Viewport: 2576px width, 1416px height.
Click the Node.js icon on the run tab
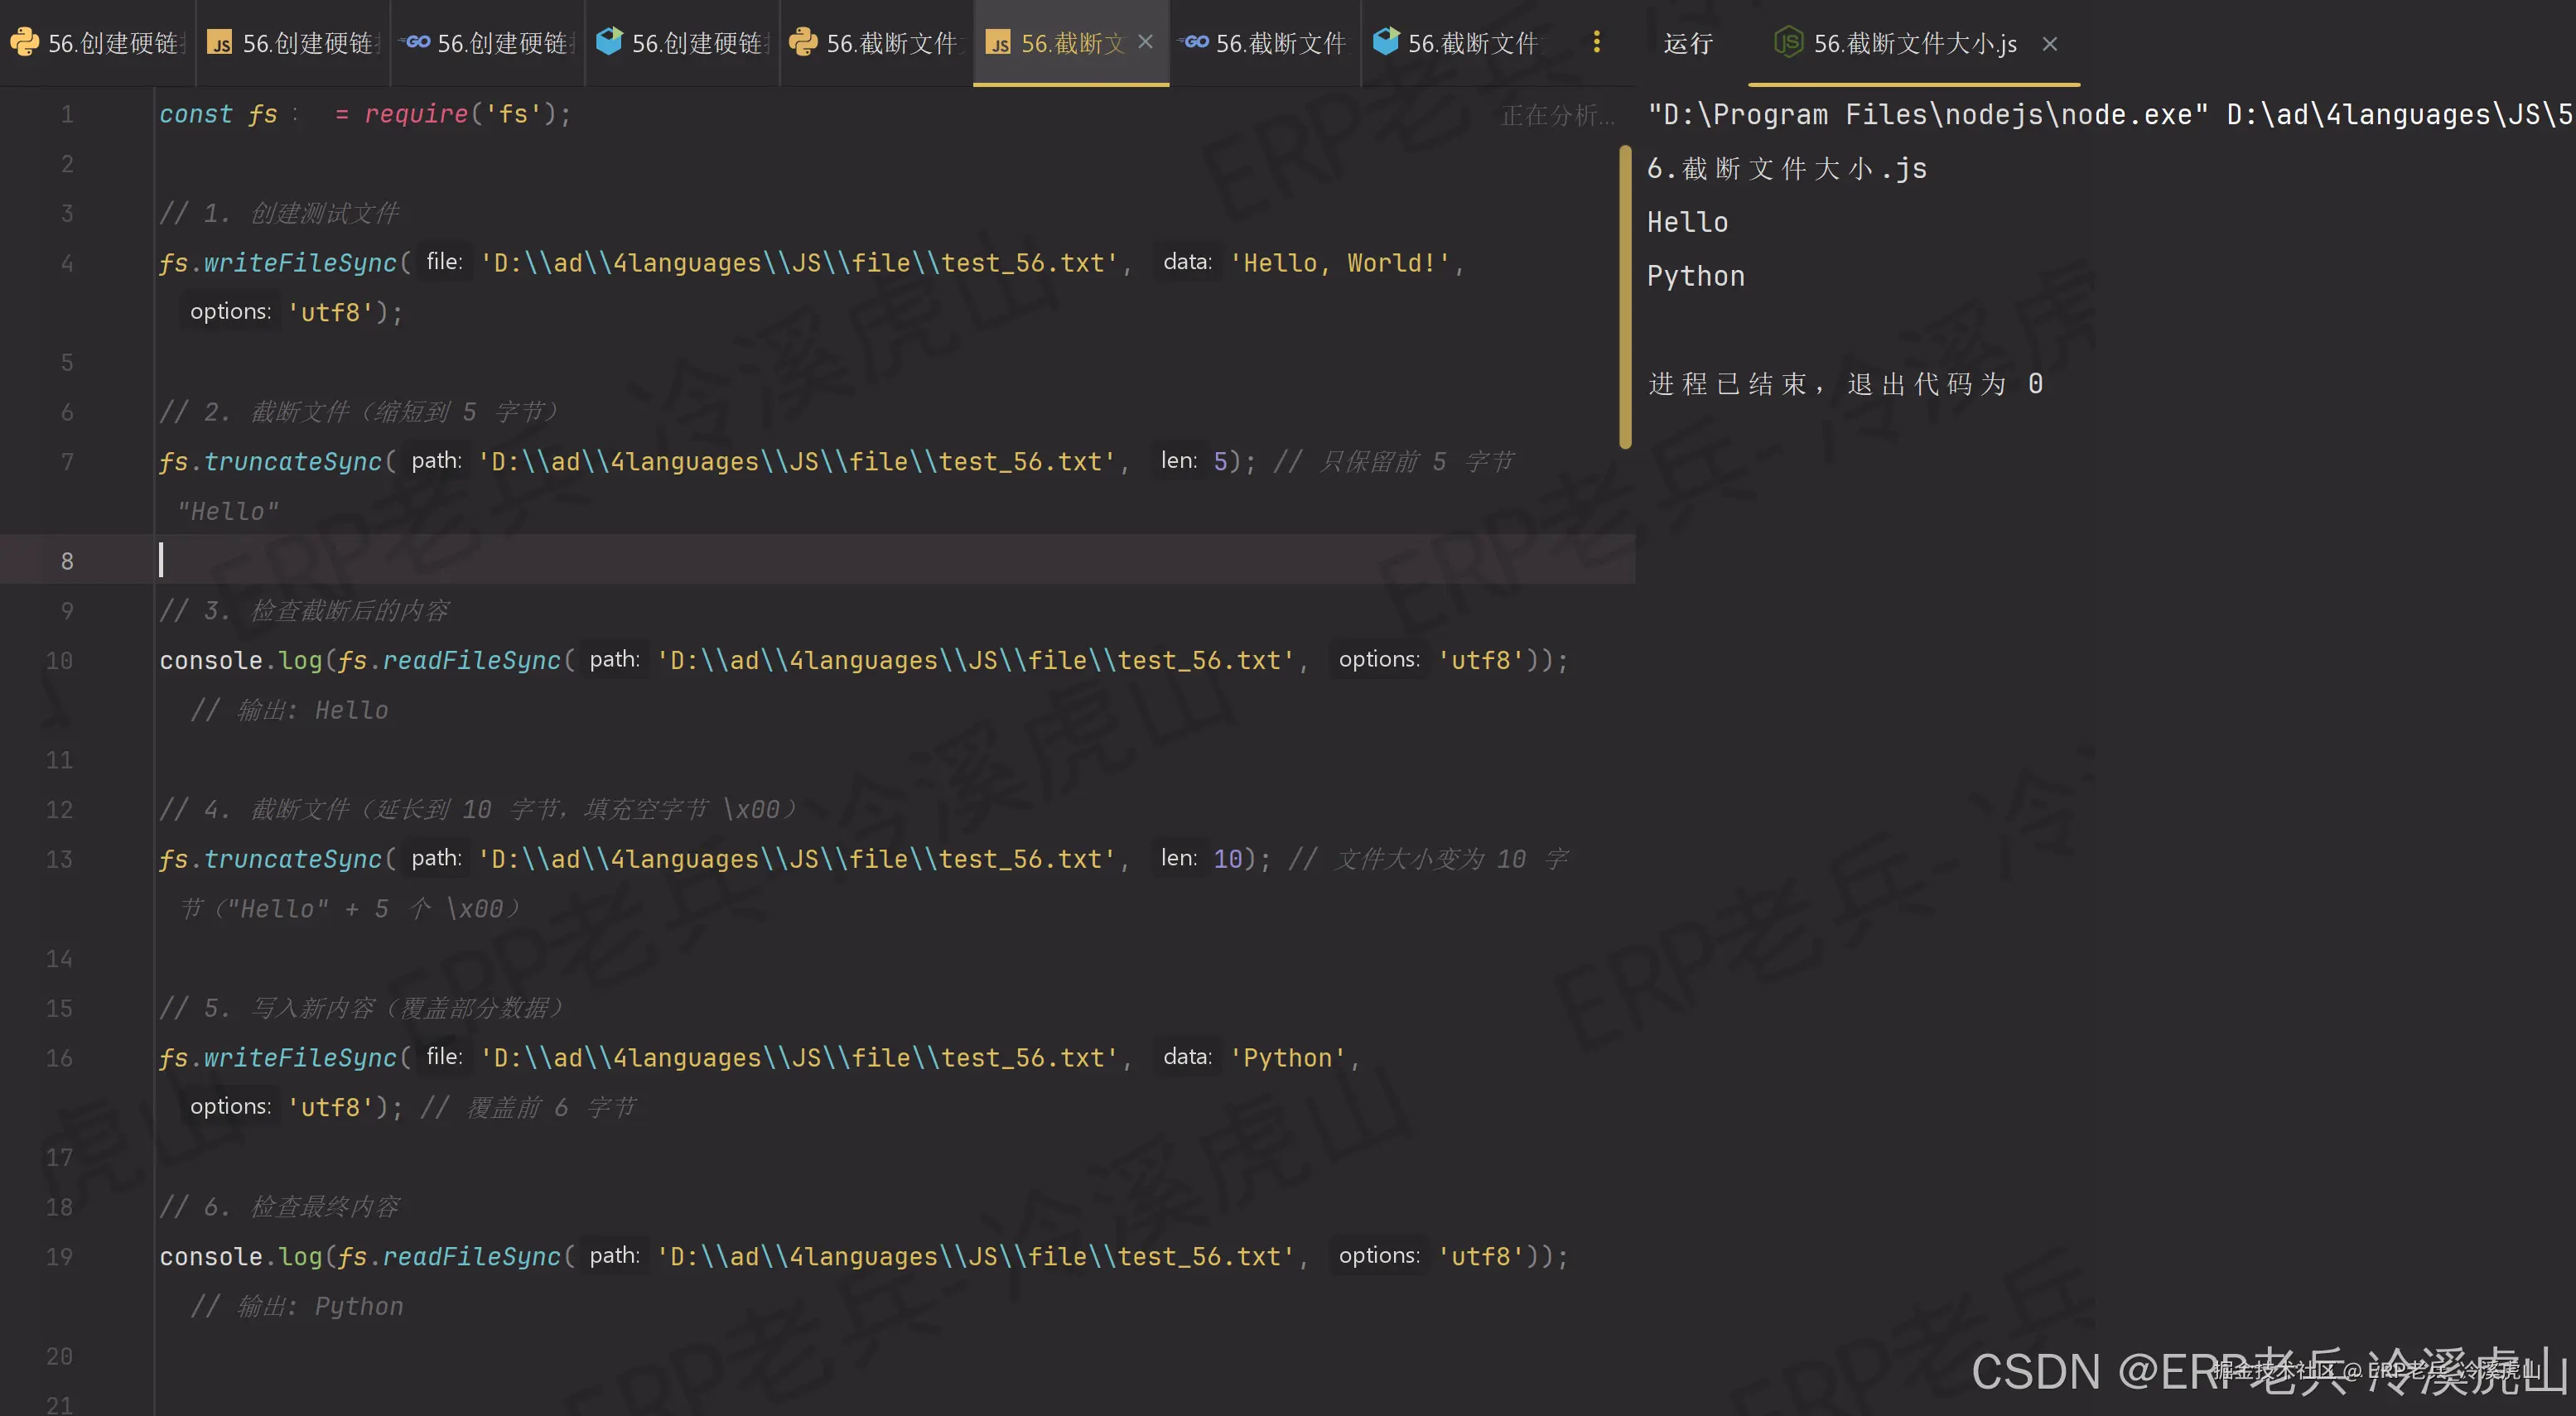tap(1788, 42)
